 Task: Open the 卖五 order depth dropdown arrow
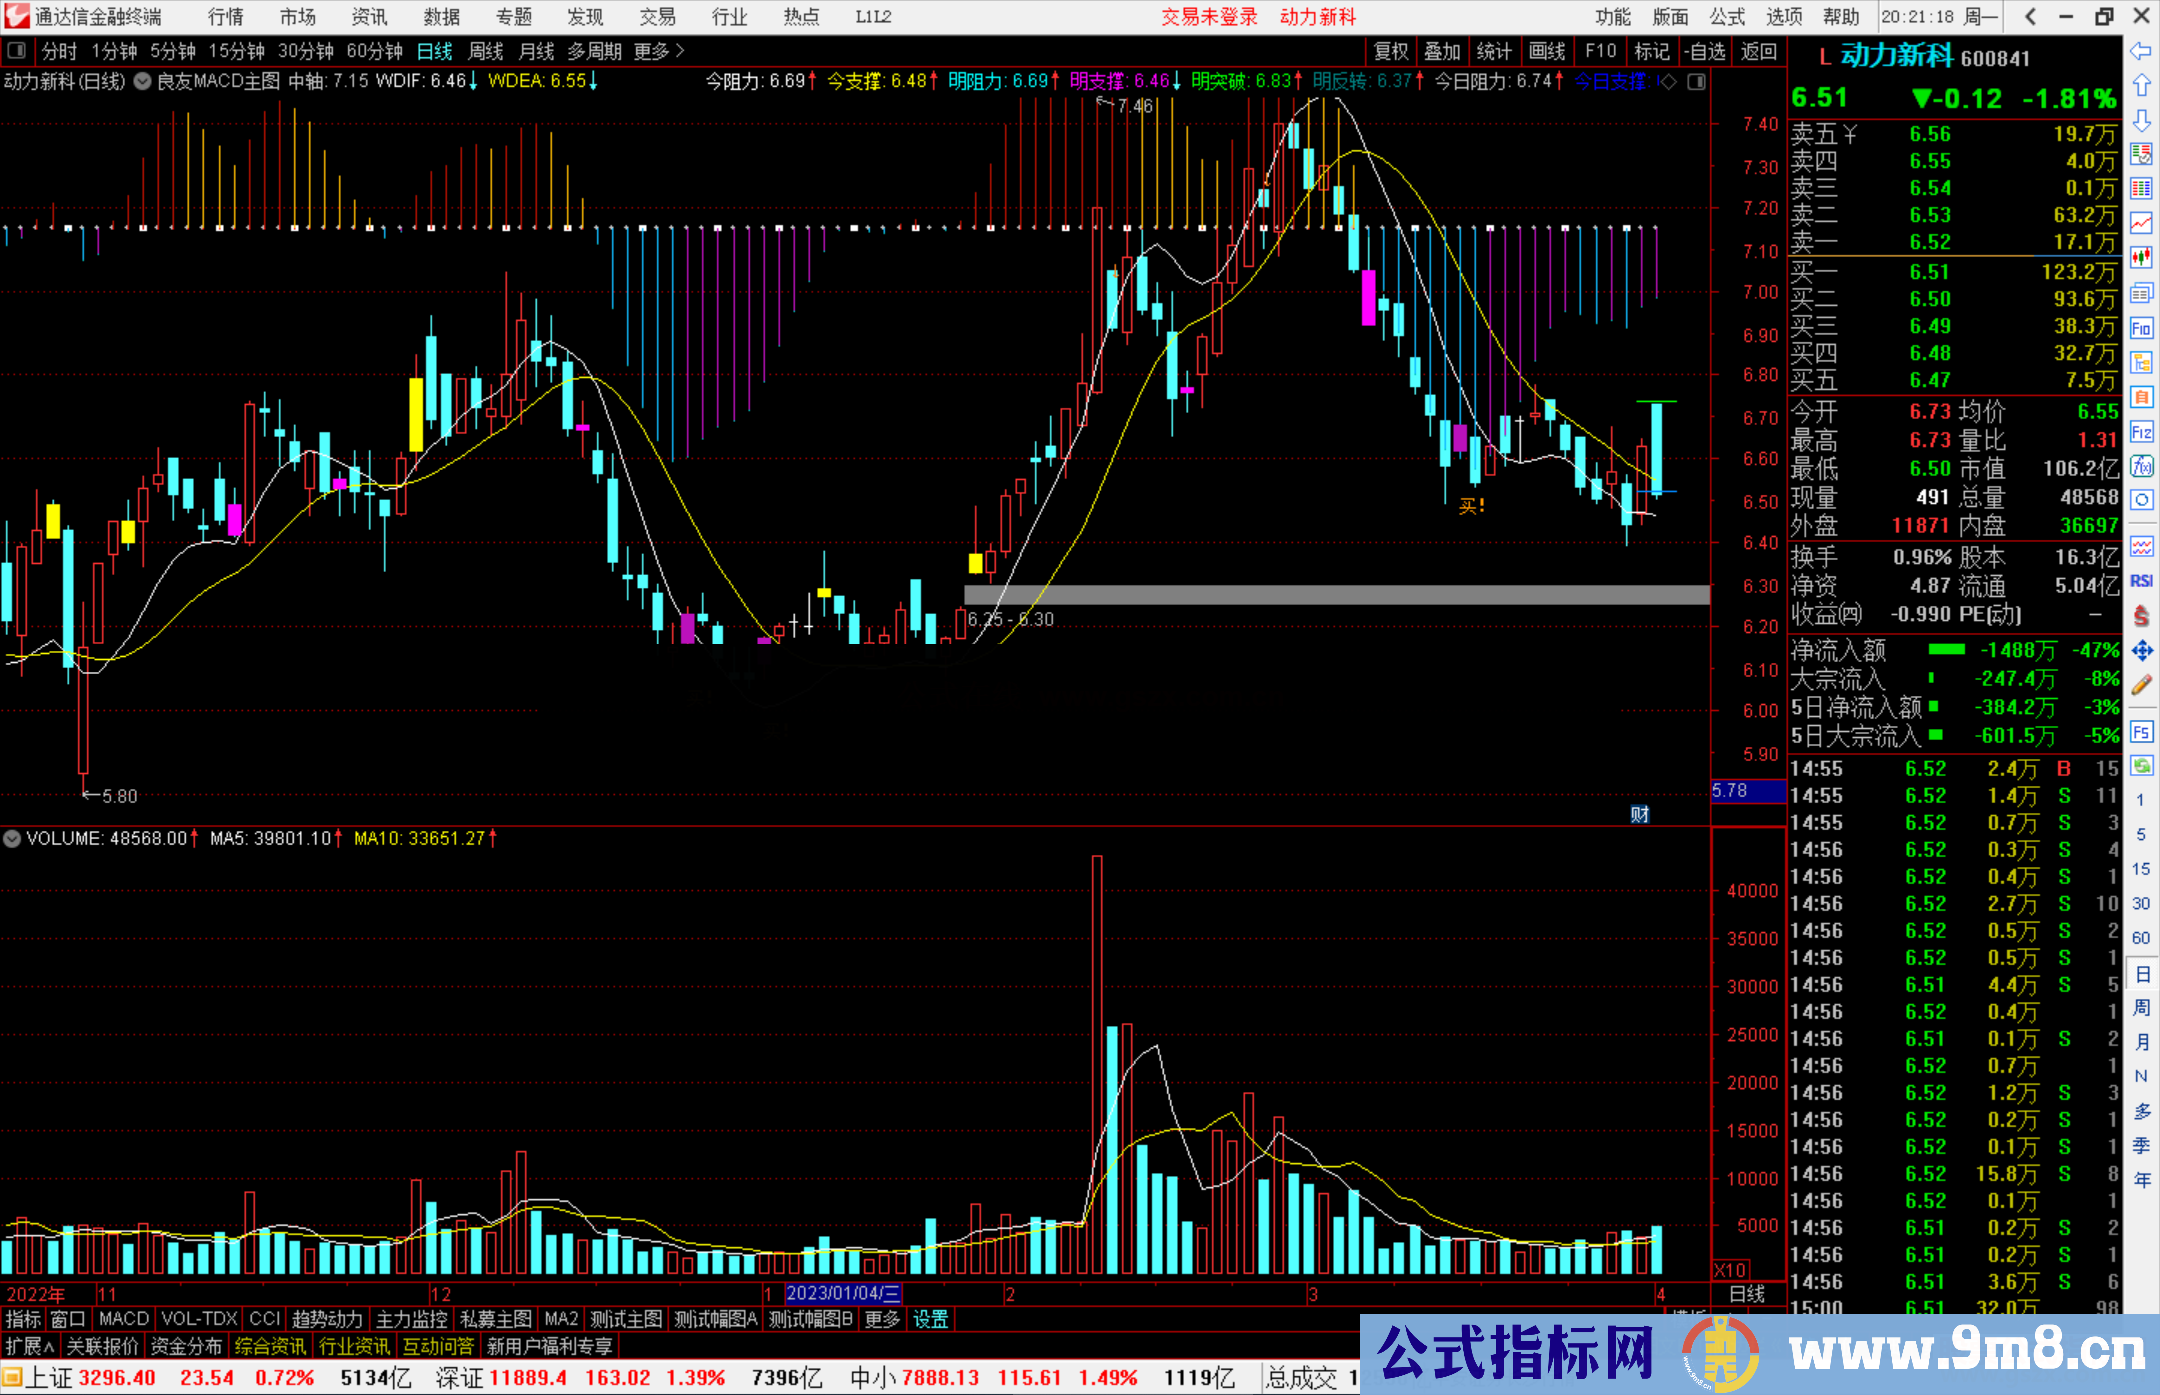click(x=1850, y=134)
